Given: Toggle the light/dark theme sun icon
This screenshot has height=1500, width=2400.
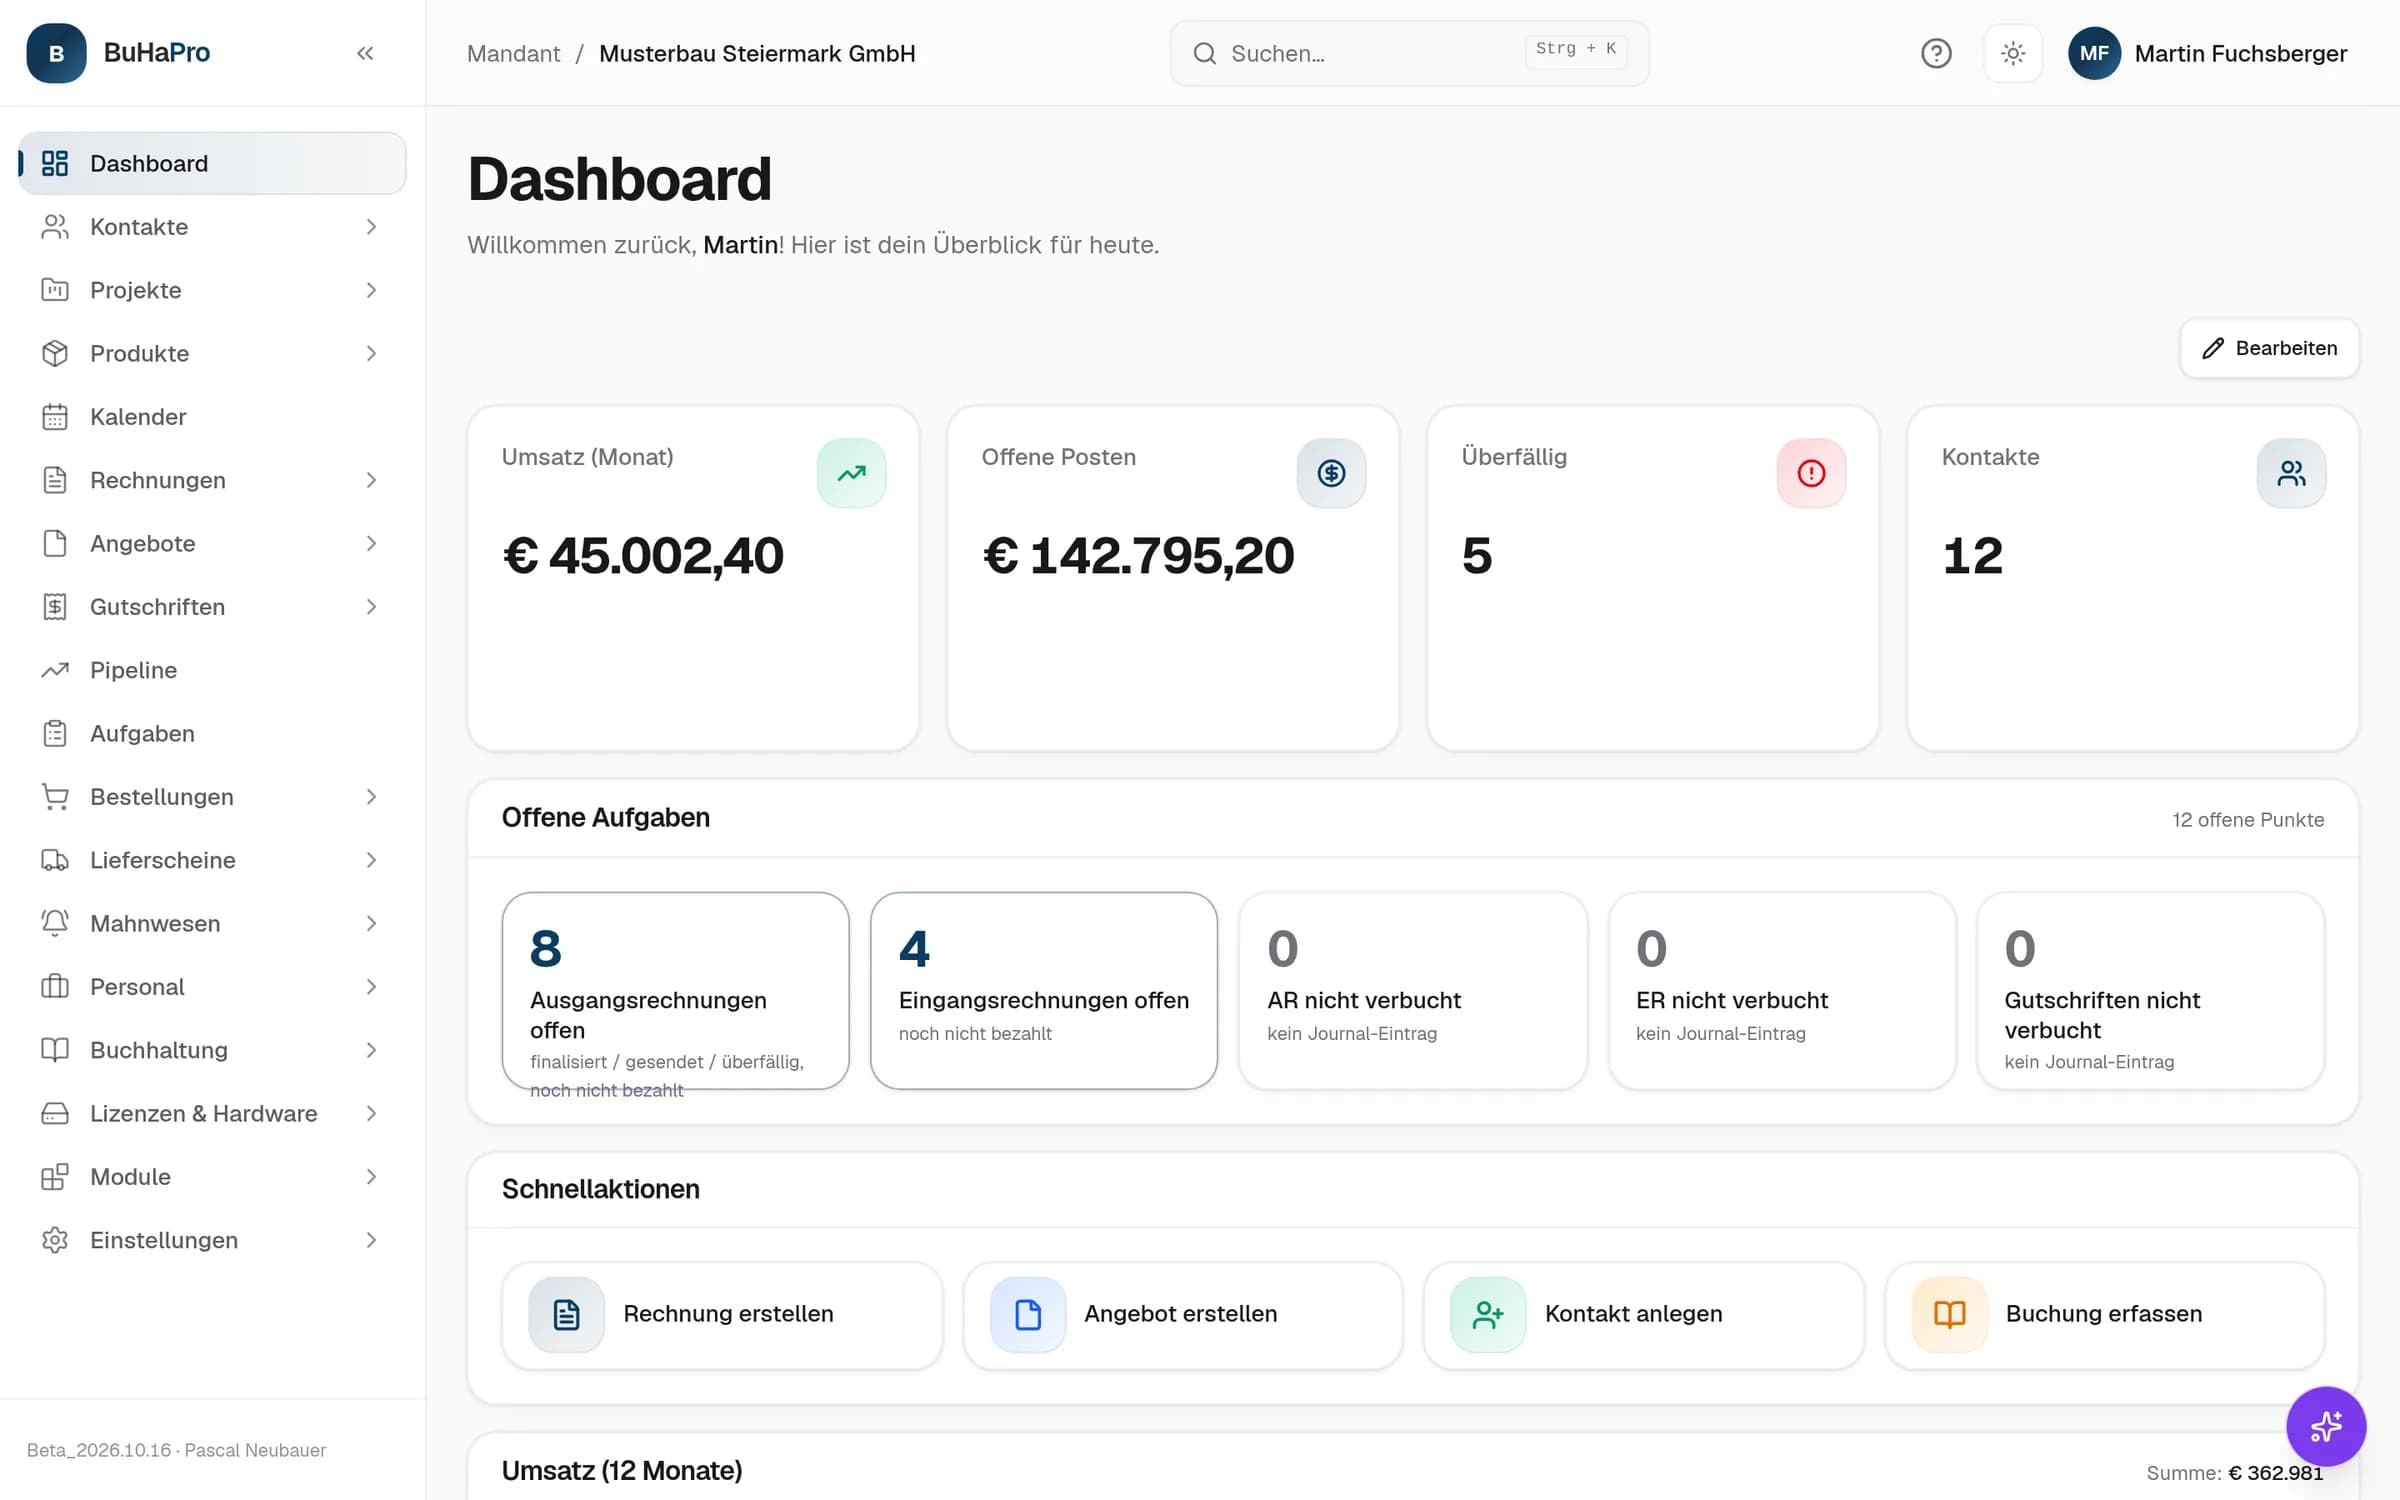Looking at the screenshot, I should pyautogui.click(x=2013, y=53).
